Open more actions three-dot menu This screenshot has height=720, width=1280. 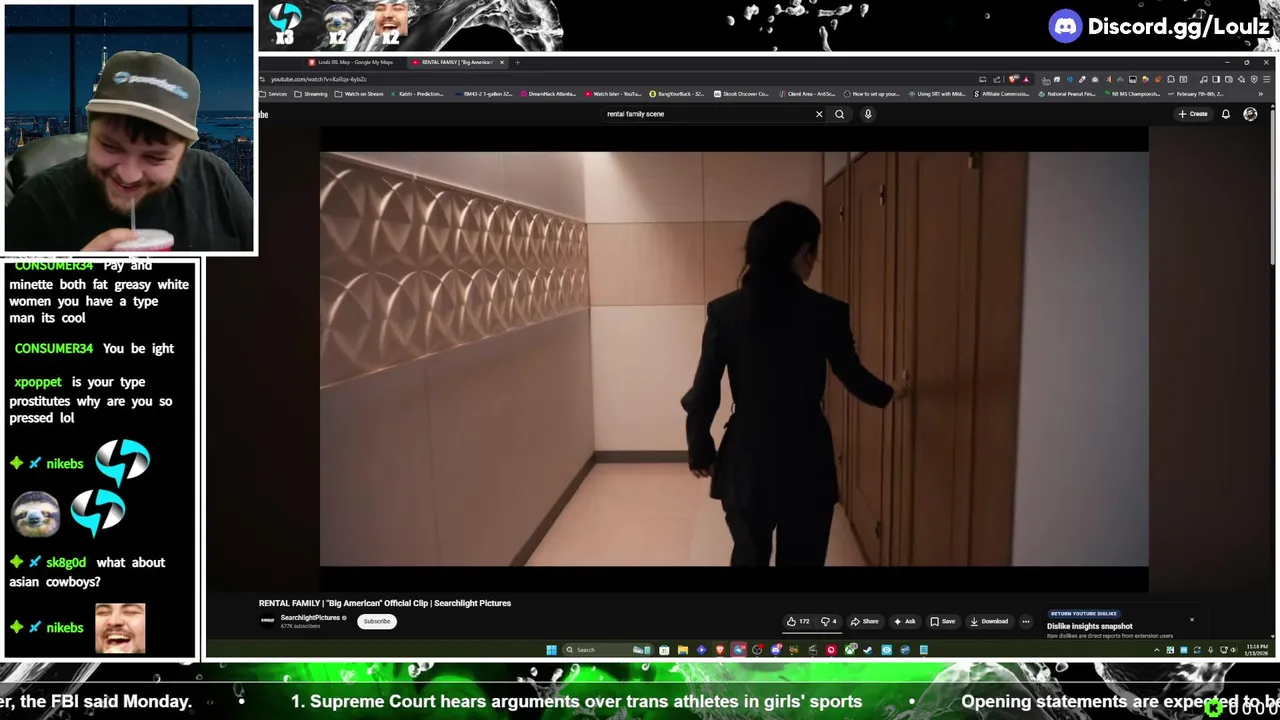pos(1025,621)
